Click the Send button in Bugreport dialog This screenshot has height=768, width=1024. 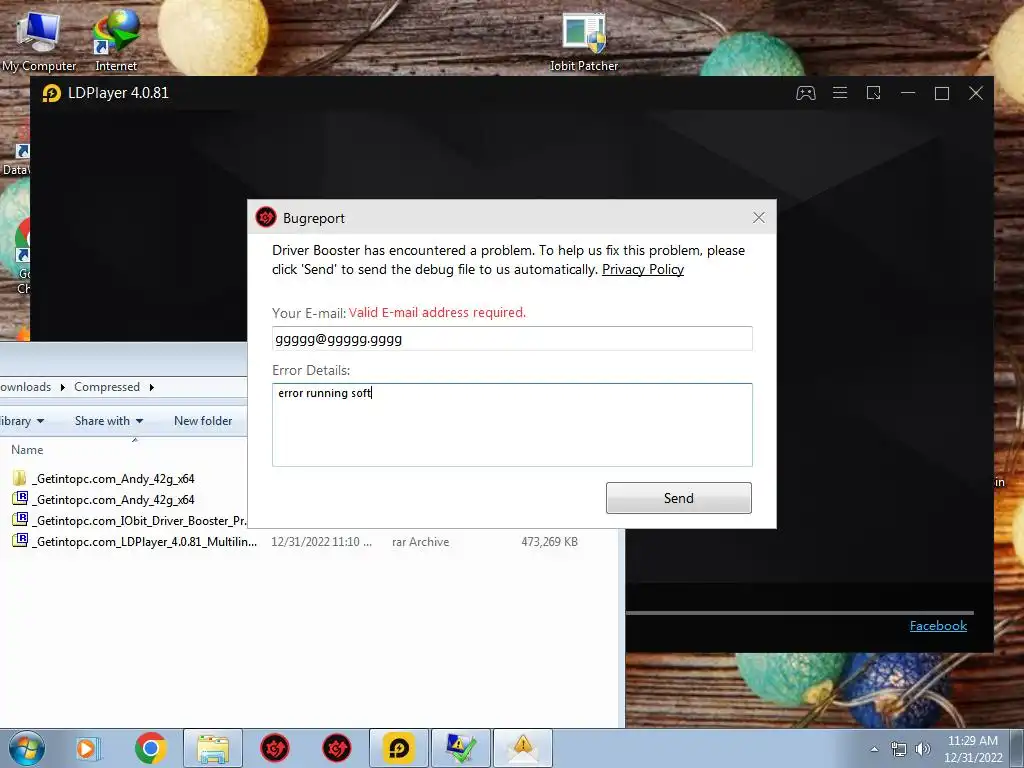point(679,498)
